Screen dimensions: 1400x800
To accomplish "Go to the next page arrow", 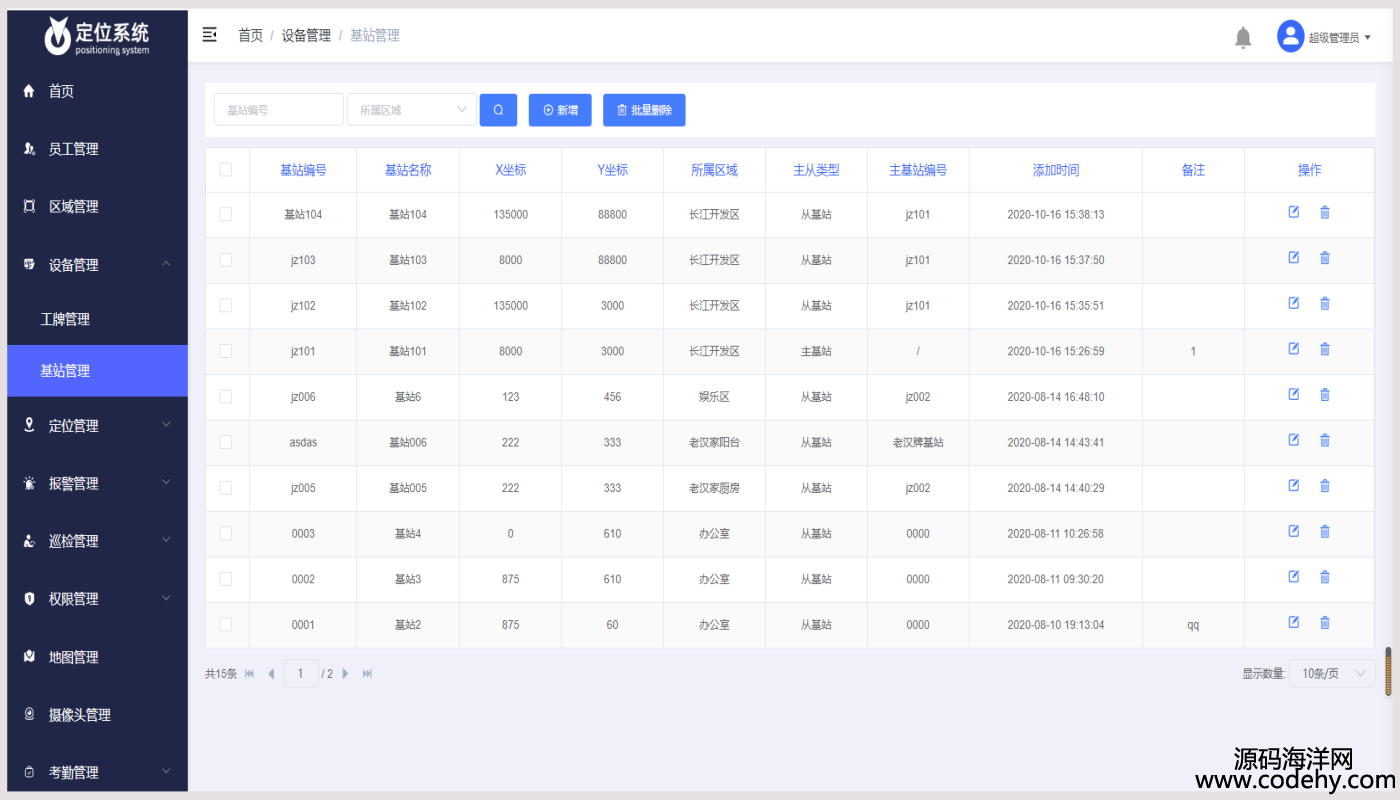I will pyautogui.click(x=346, y=674).
